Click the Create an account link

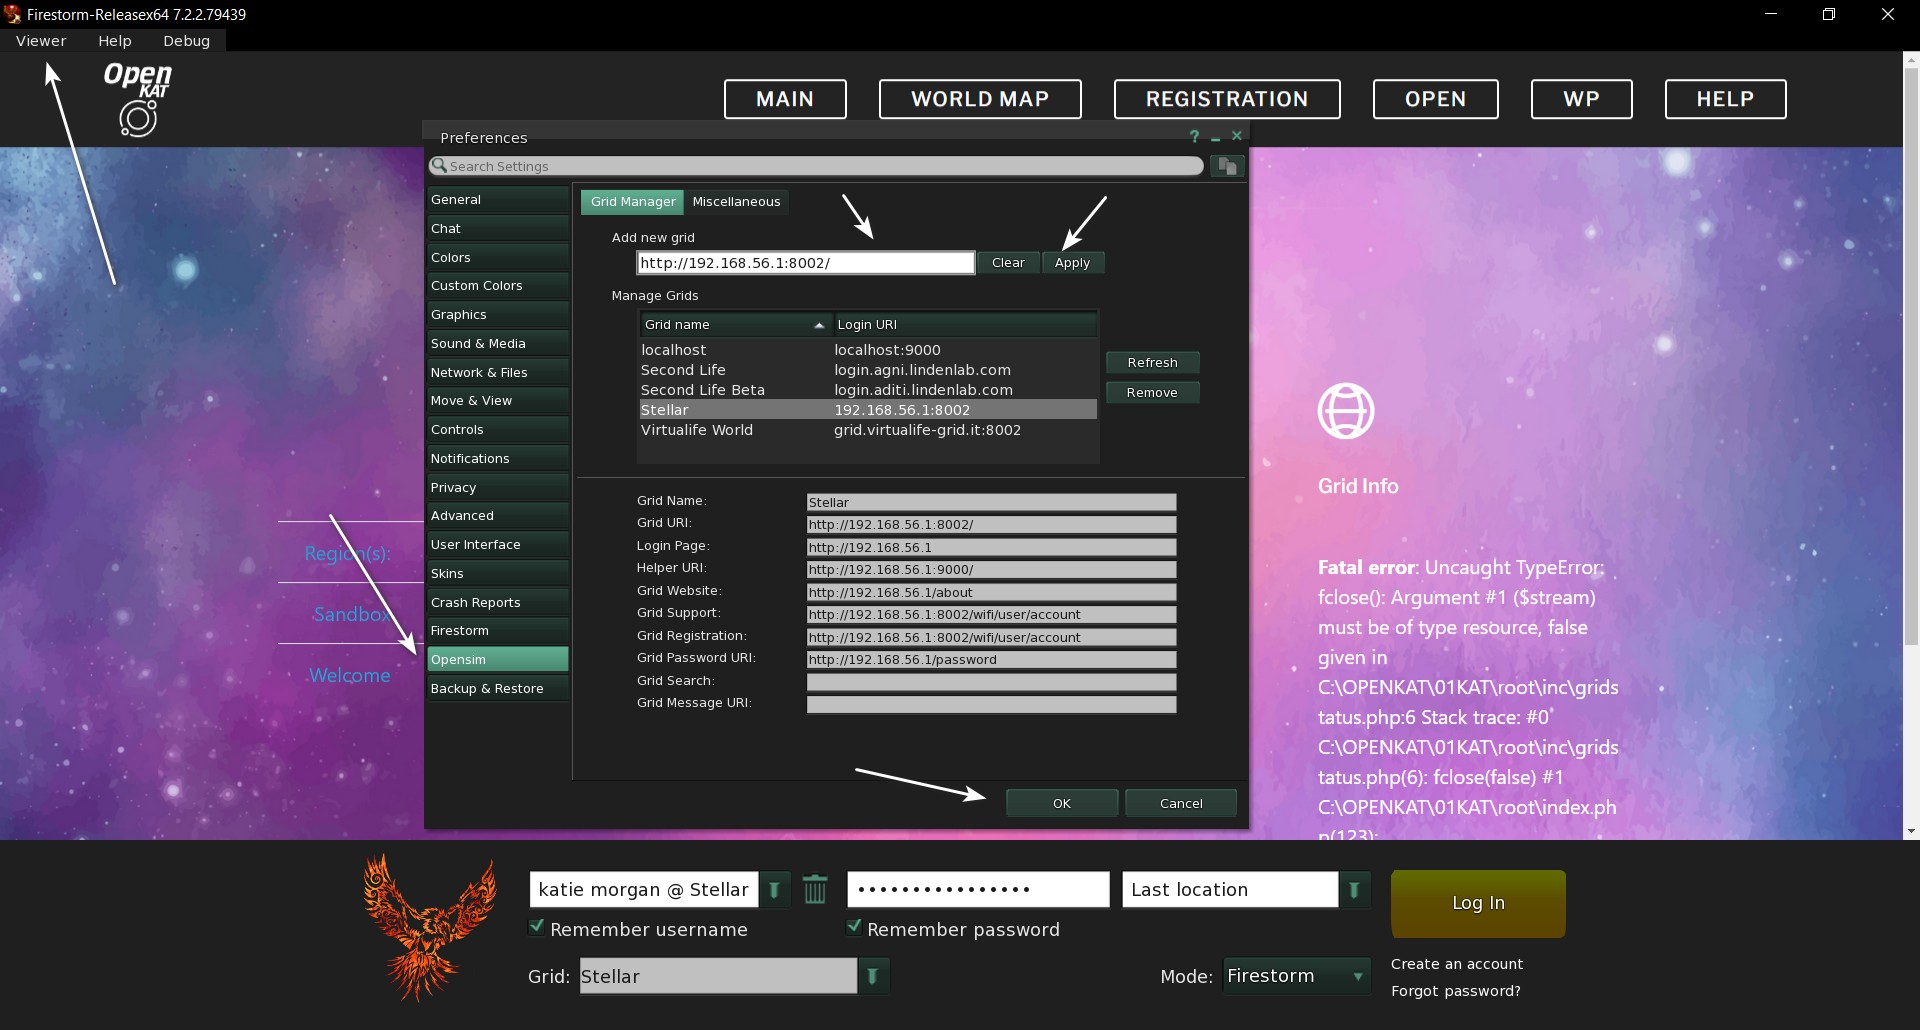(x=1457, y=964)
